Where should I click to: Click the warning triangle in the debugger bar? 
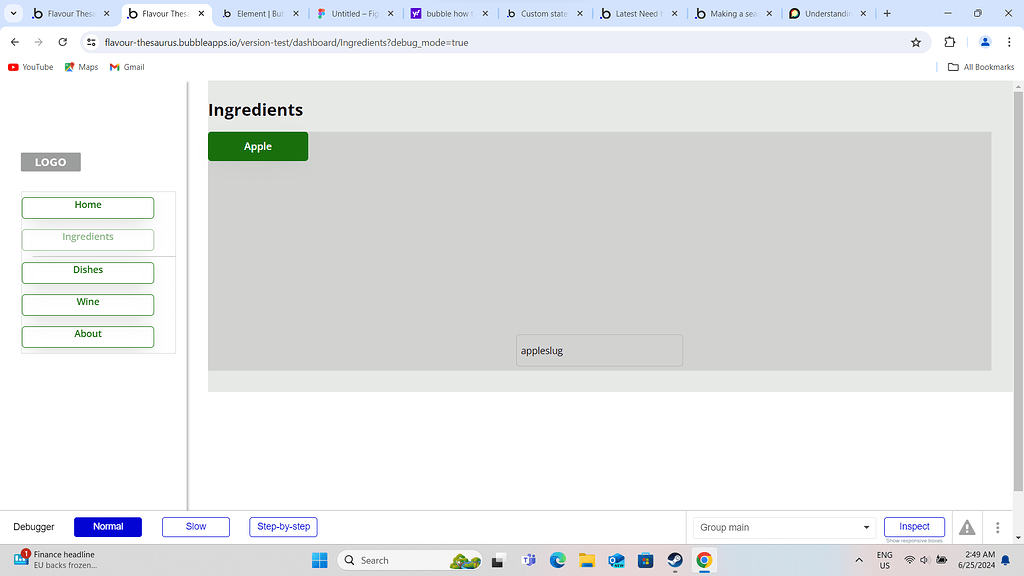click(x=966, y=526)
